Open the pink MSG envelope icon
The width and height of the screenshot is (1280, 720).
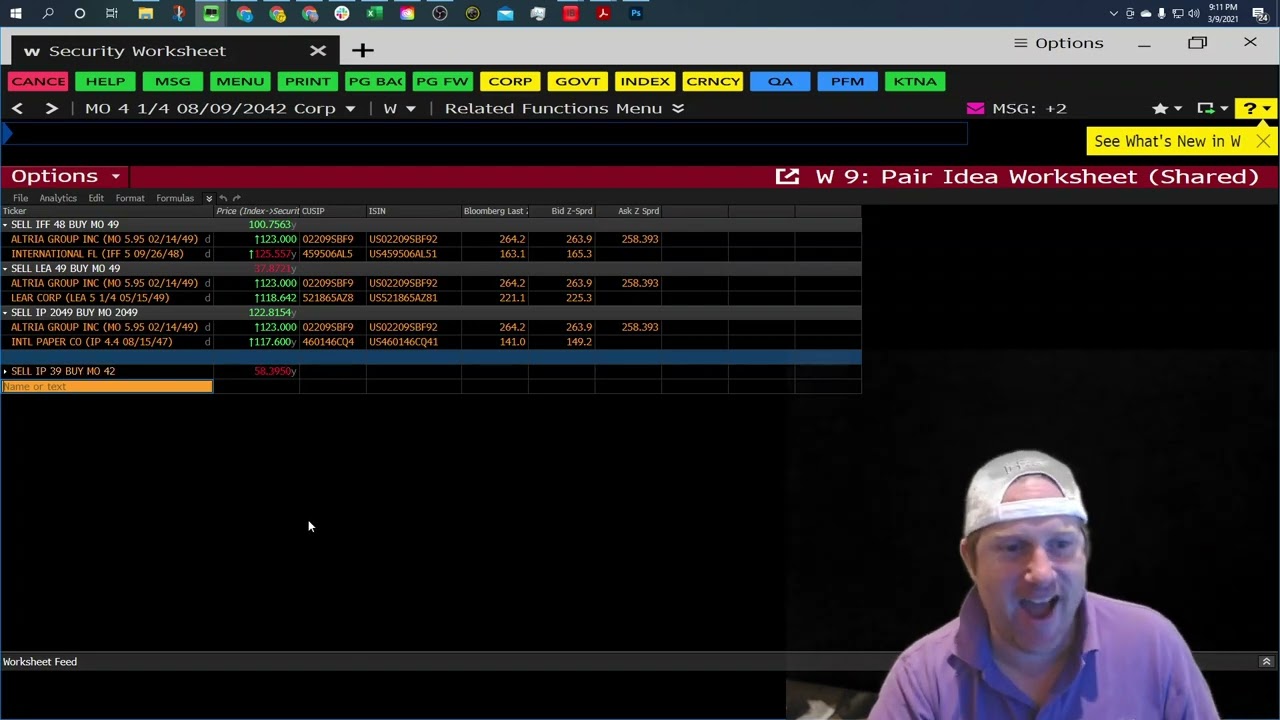[975, 108]
